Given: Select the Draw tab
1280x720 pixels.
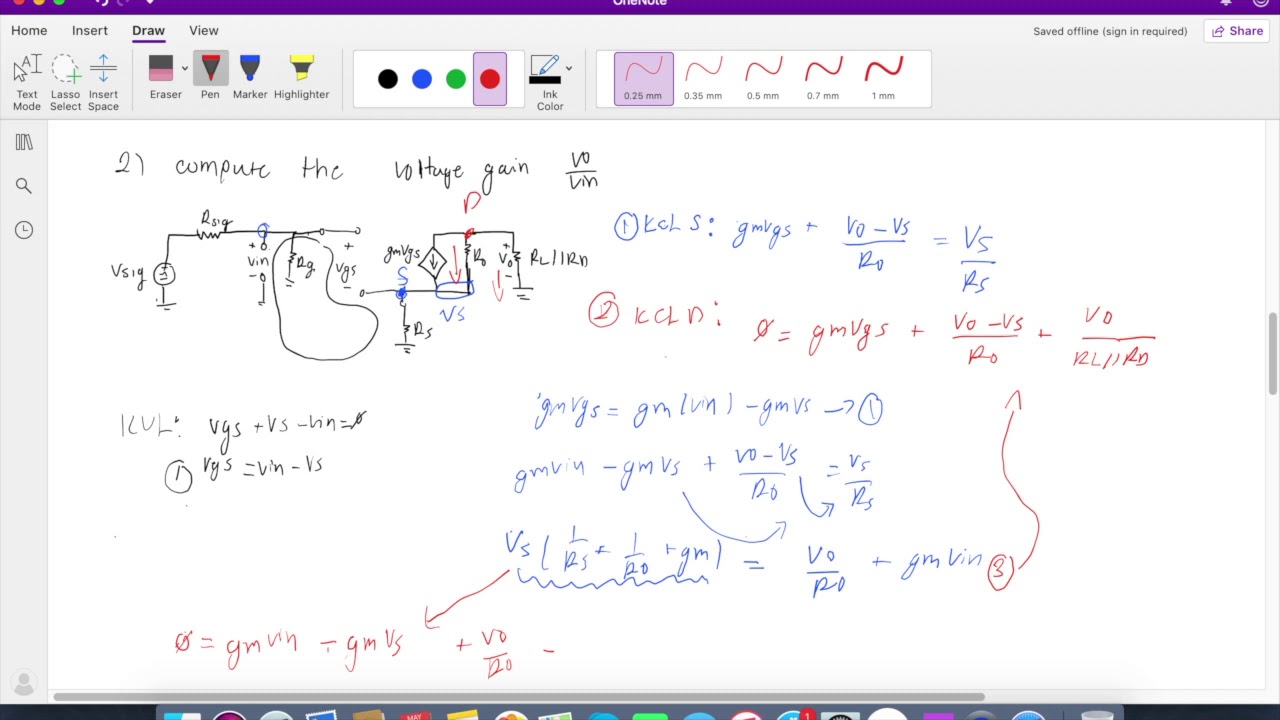Looking at the screenshot, I should click(148, 31).
